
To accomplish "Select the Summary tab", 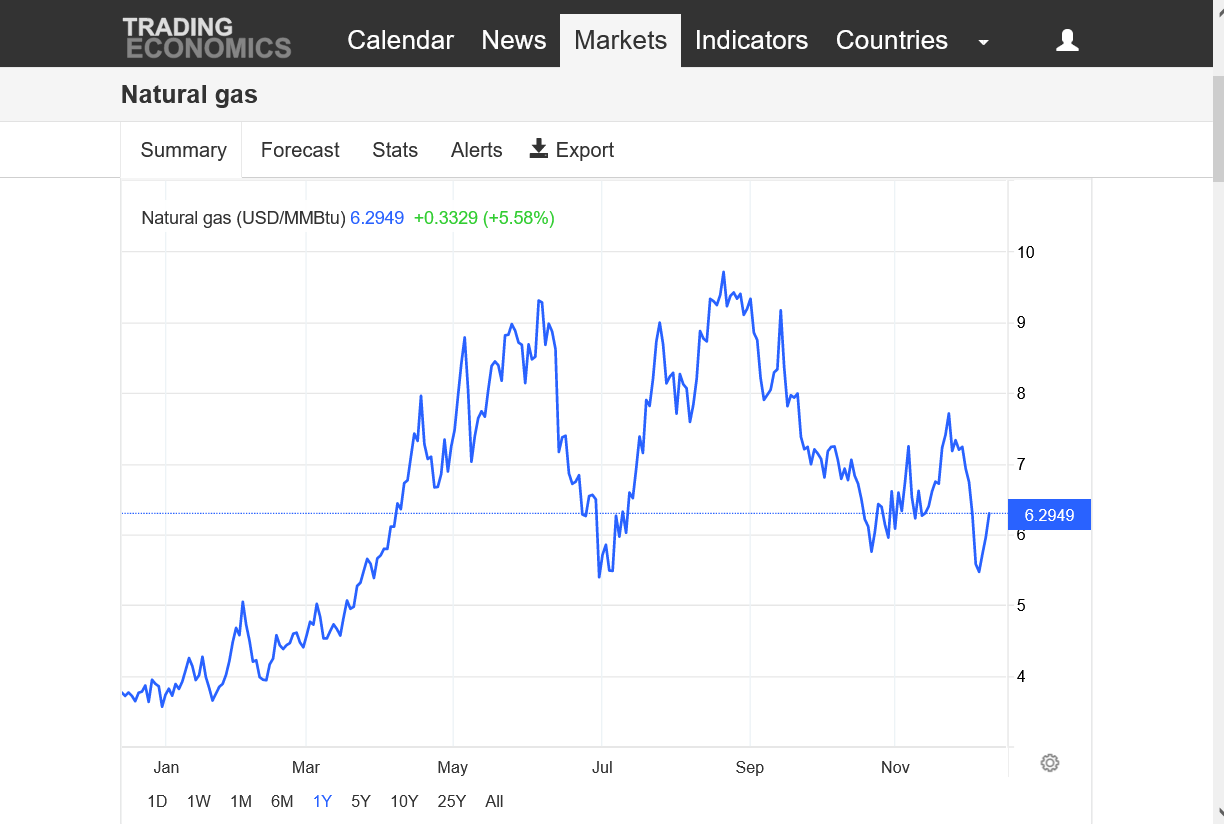I will pos(183,150).
